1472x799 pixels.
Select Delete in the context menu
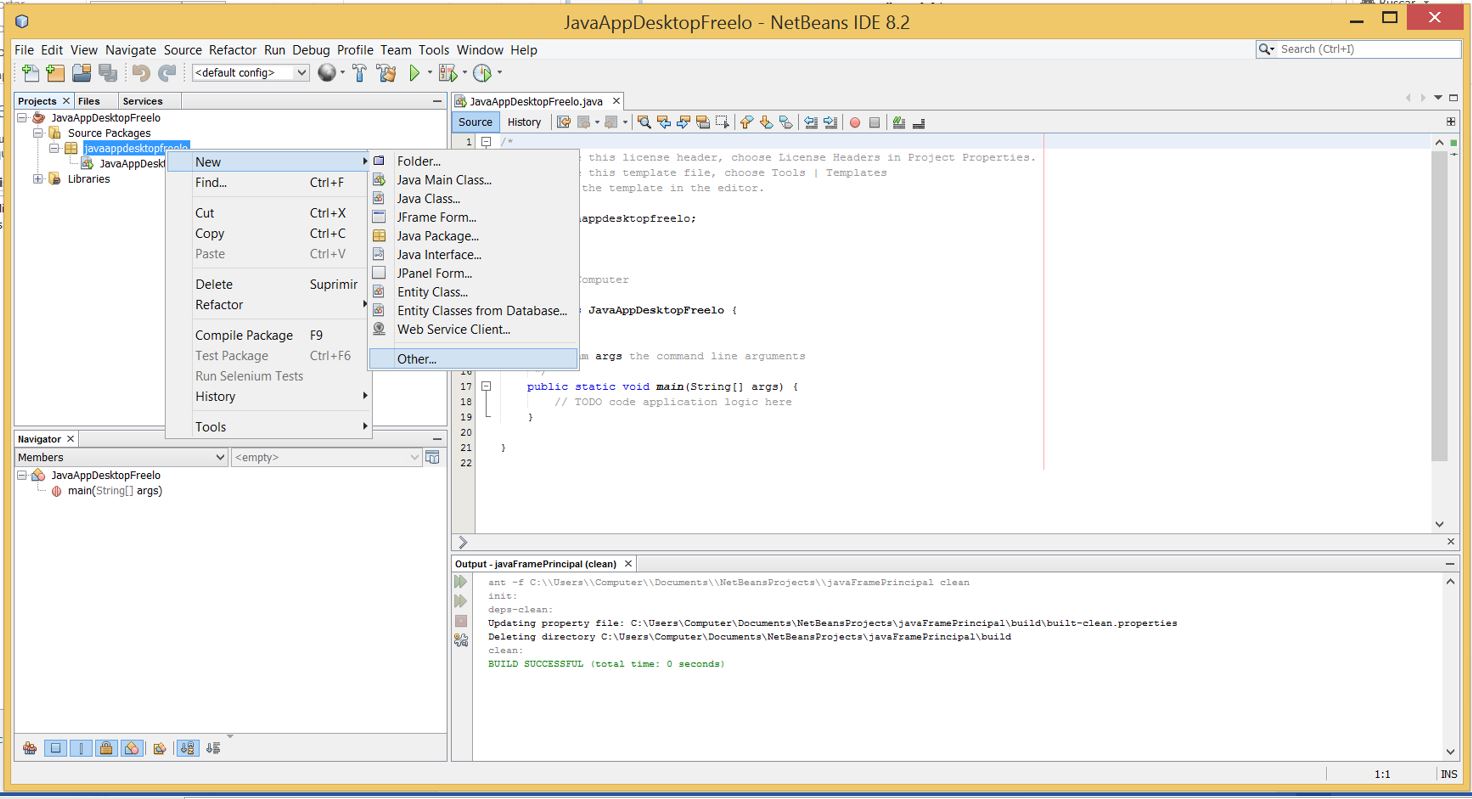268,284
